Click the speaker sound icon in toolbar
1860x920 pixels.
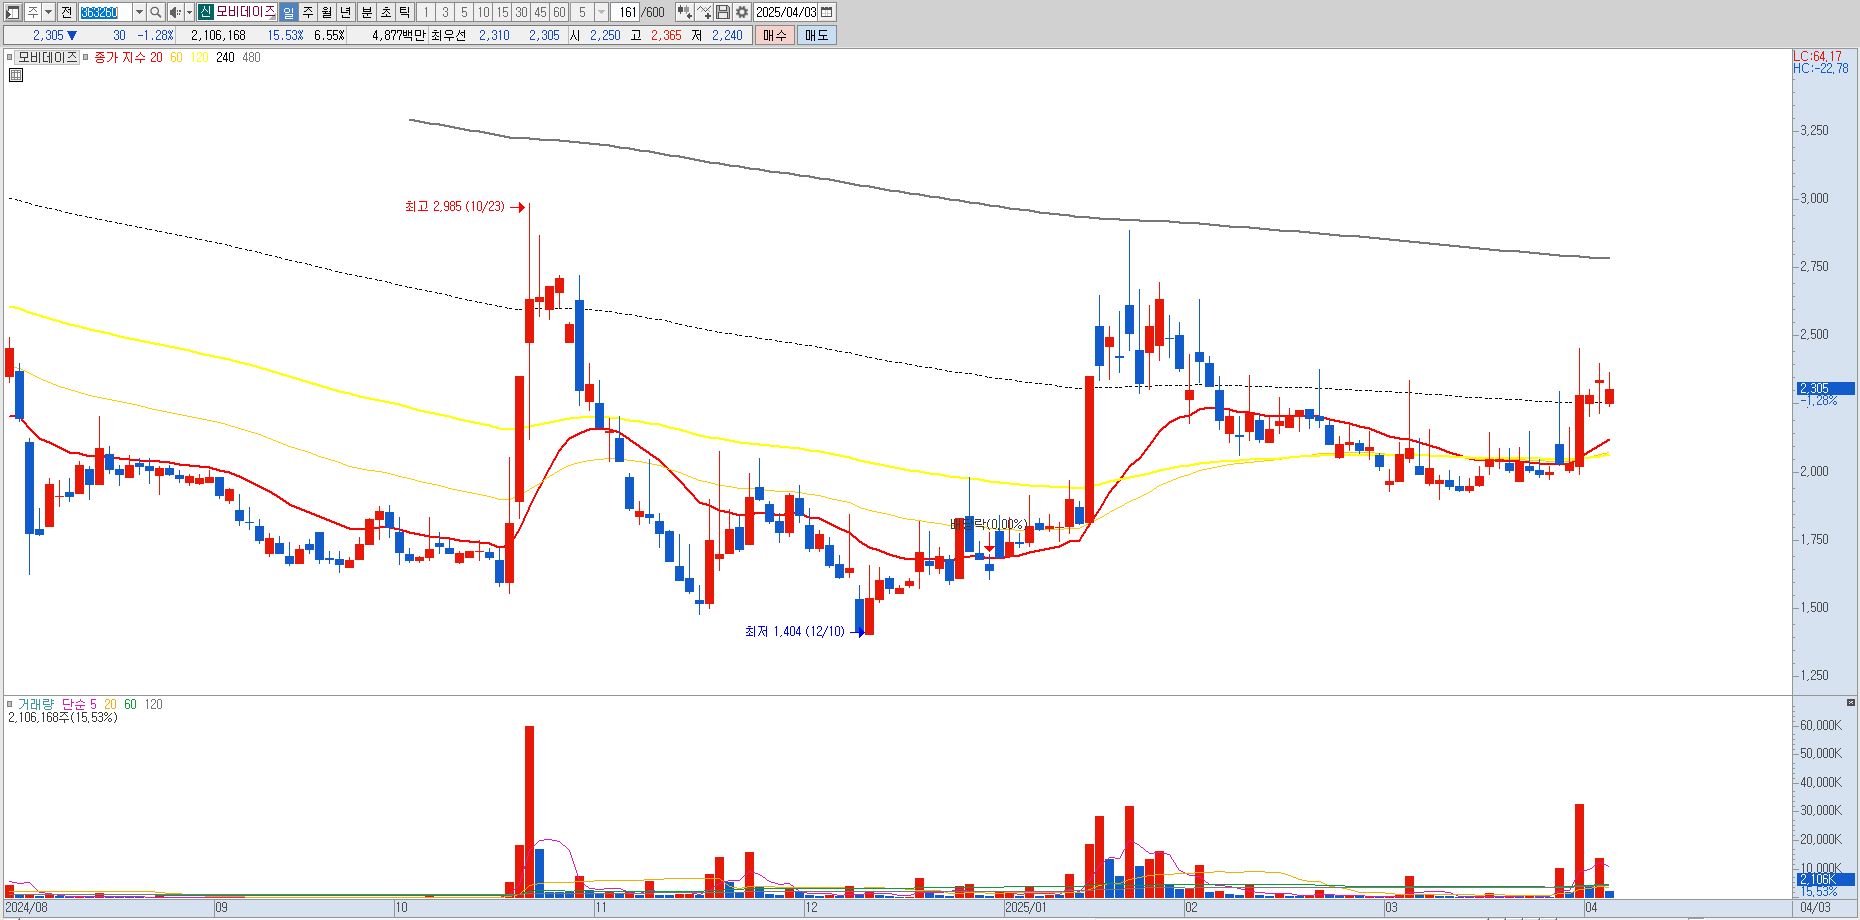175,12
